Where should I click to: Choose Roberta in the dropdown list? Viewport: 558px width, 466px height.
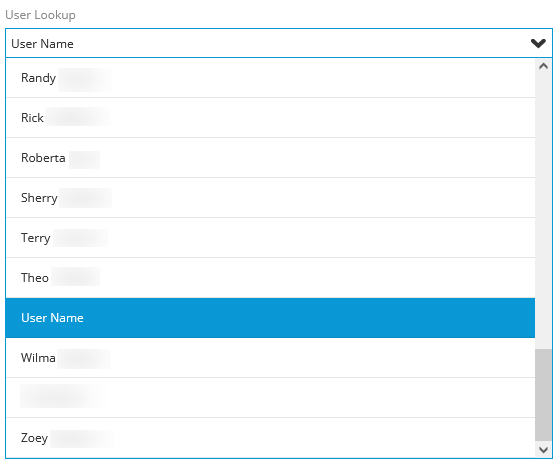click(x=270, y=158)
